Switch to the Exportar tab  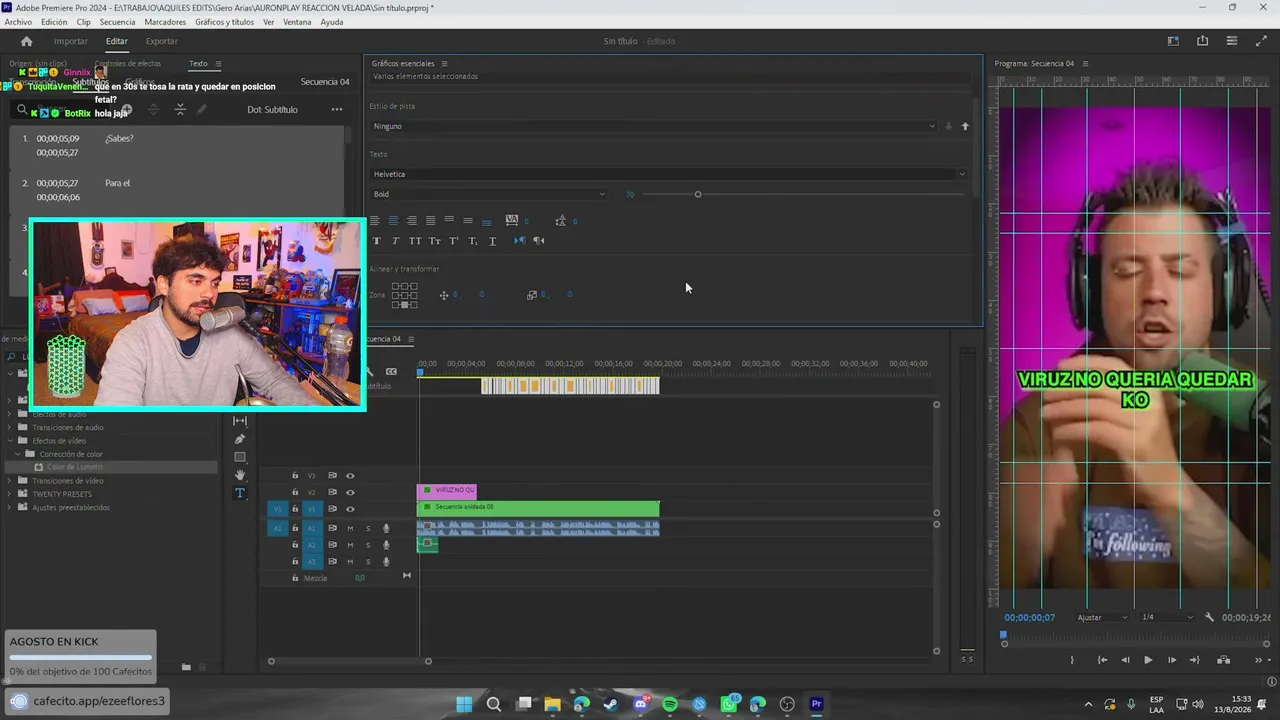[162, 41]
